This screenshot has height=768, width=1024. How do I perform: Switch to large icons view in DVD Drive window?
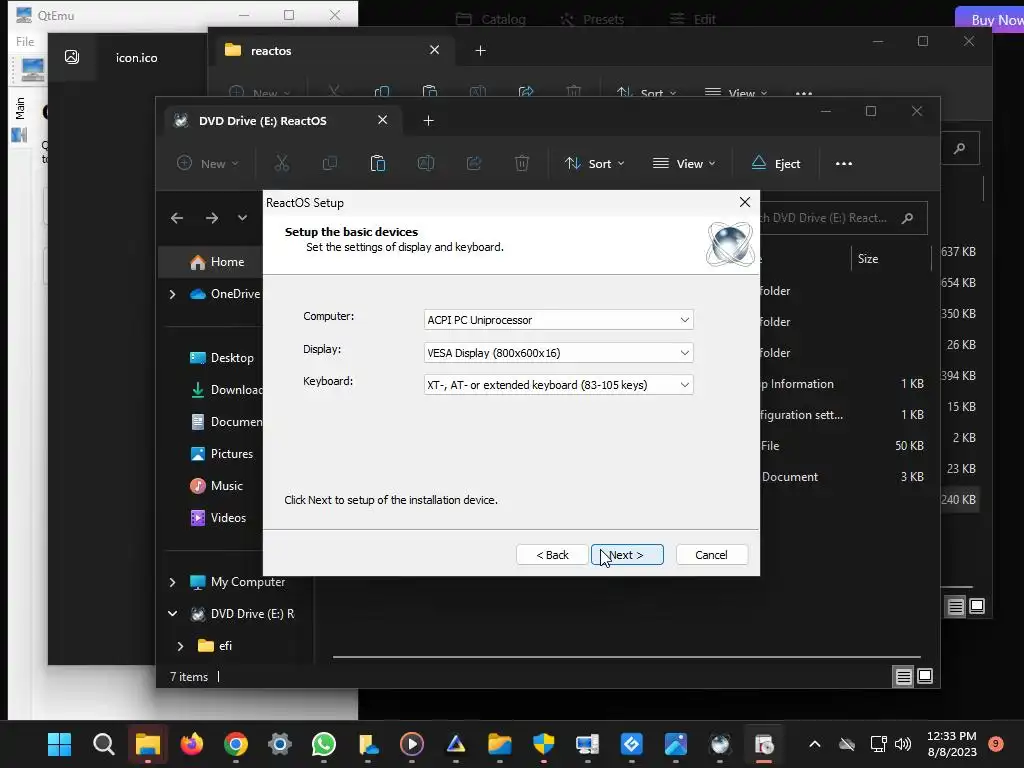[925, 677]
